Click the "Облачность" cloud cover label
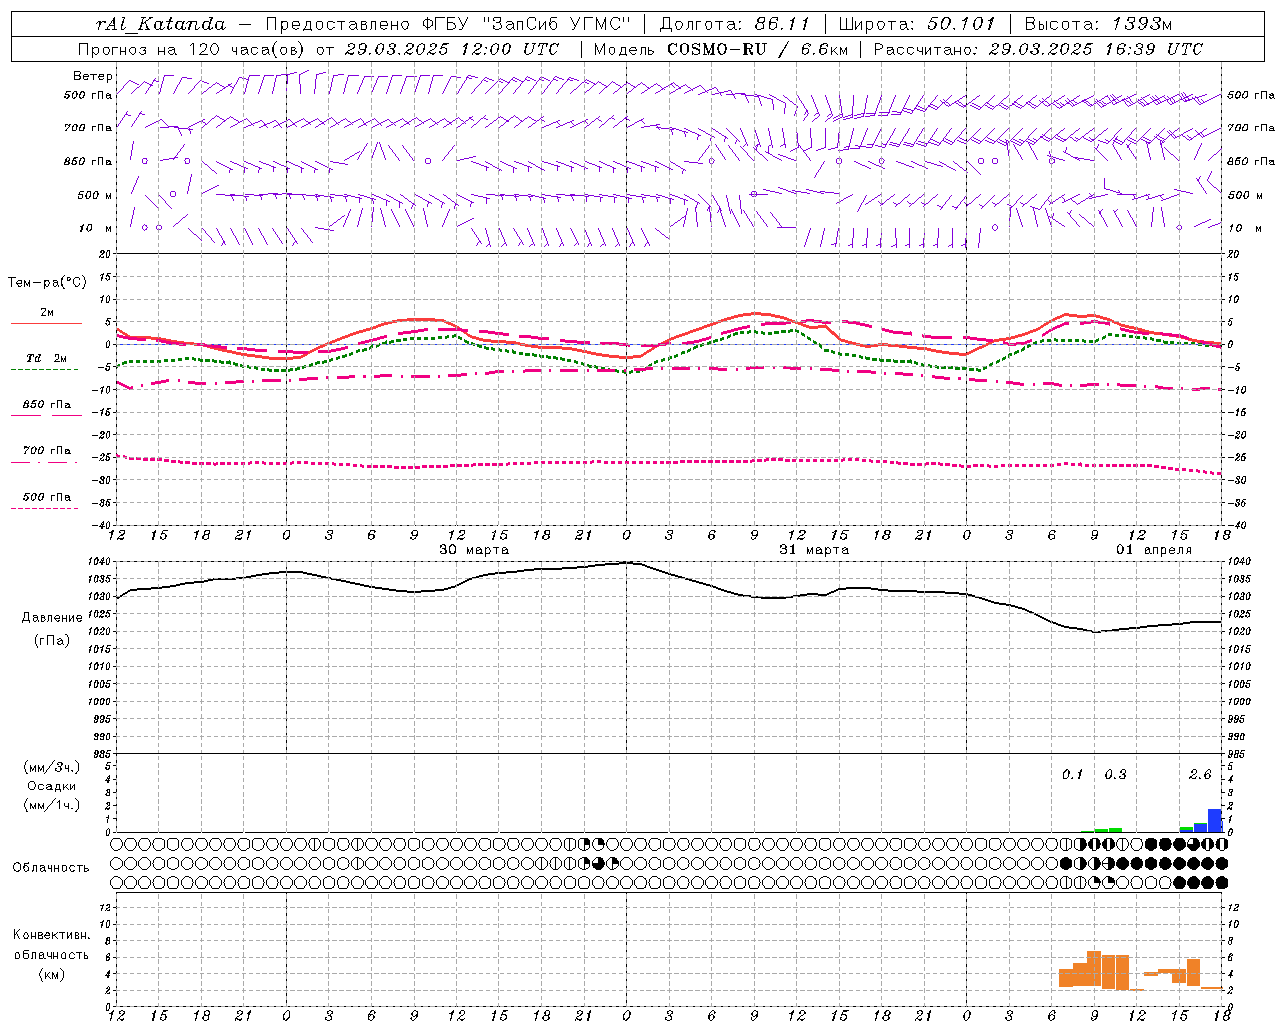 coord(51,868)
